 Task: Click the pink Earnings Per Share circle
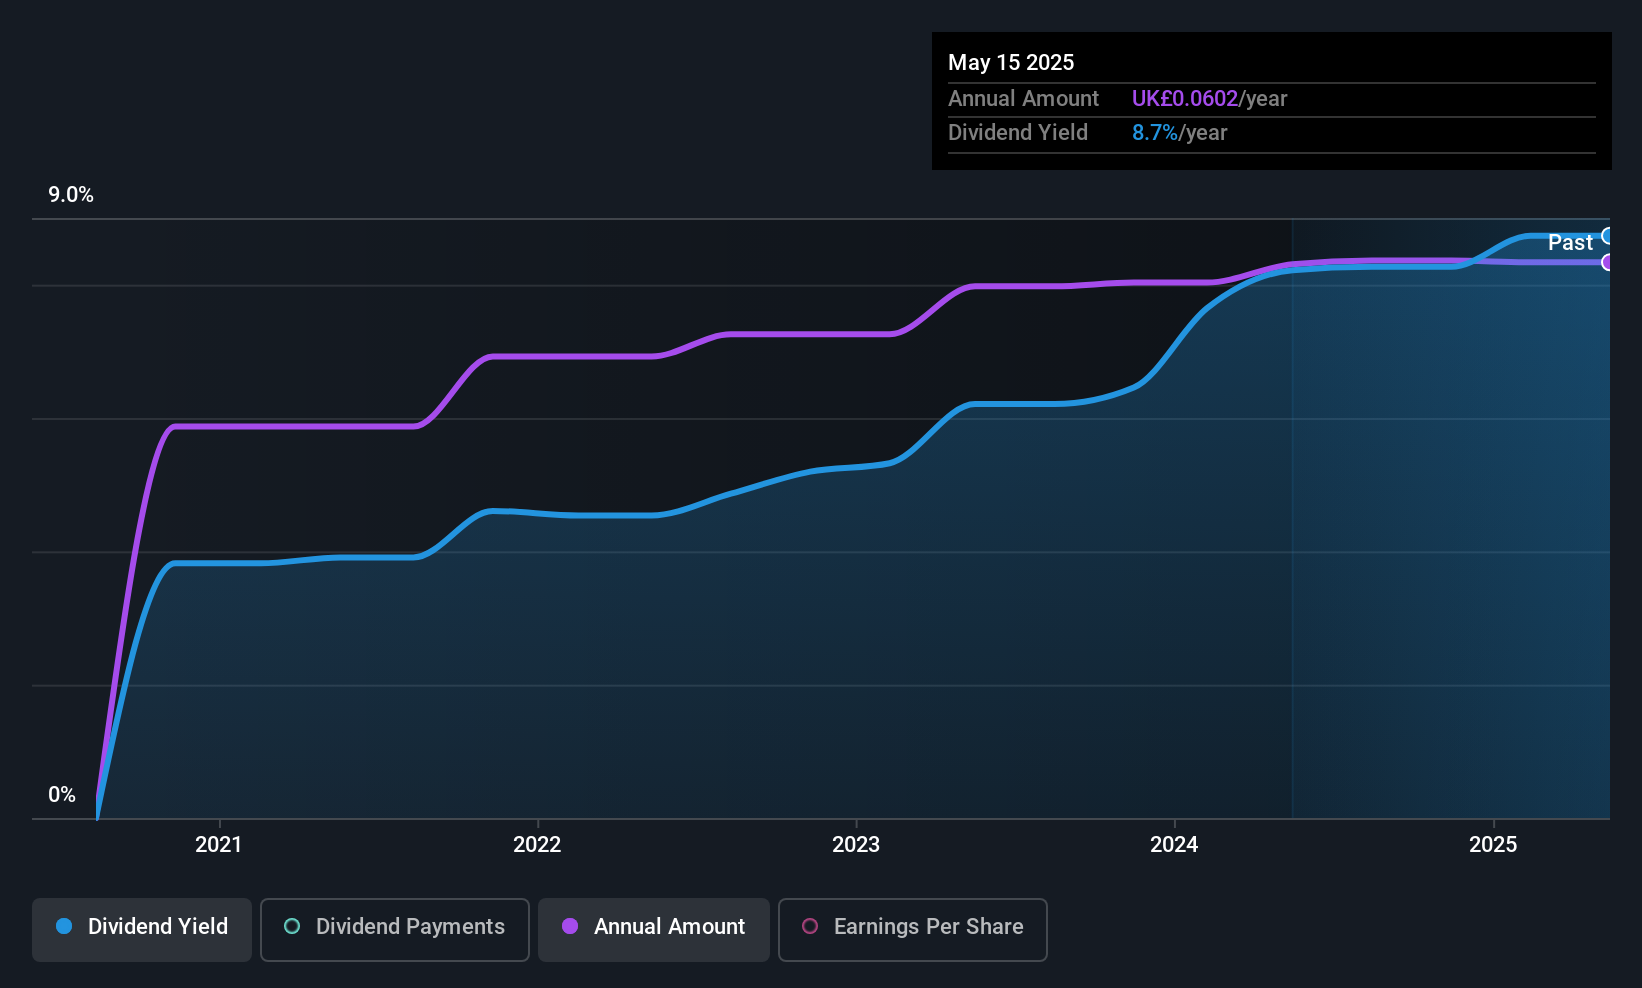pyautogui.click(x=810, y=926)
